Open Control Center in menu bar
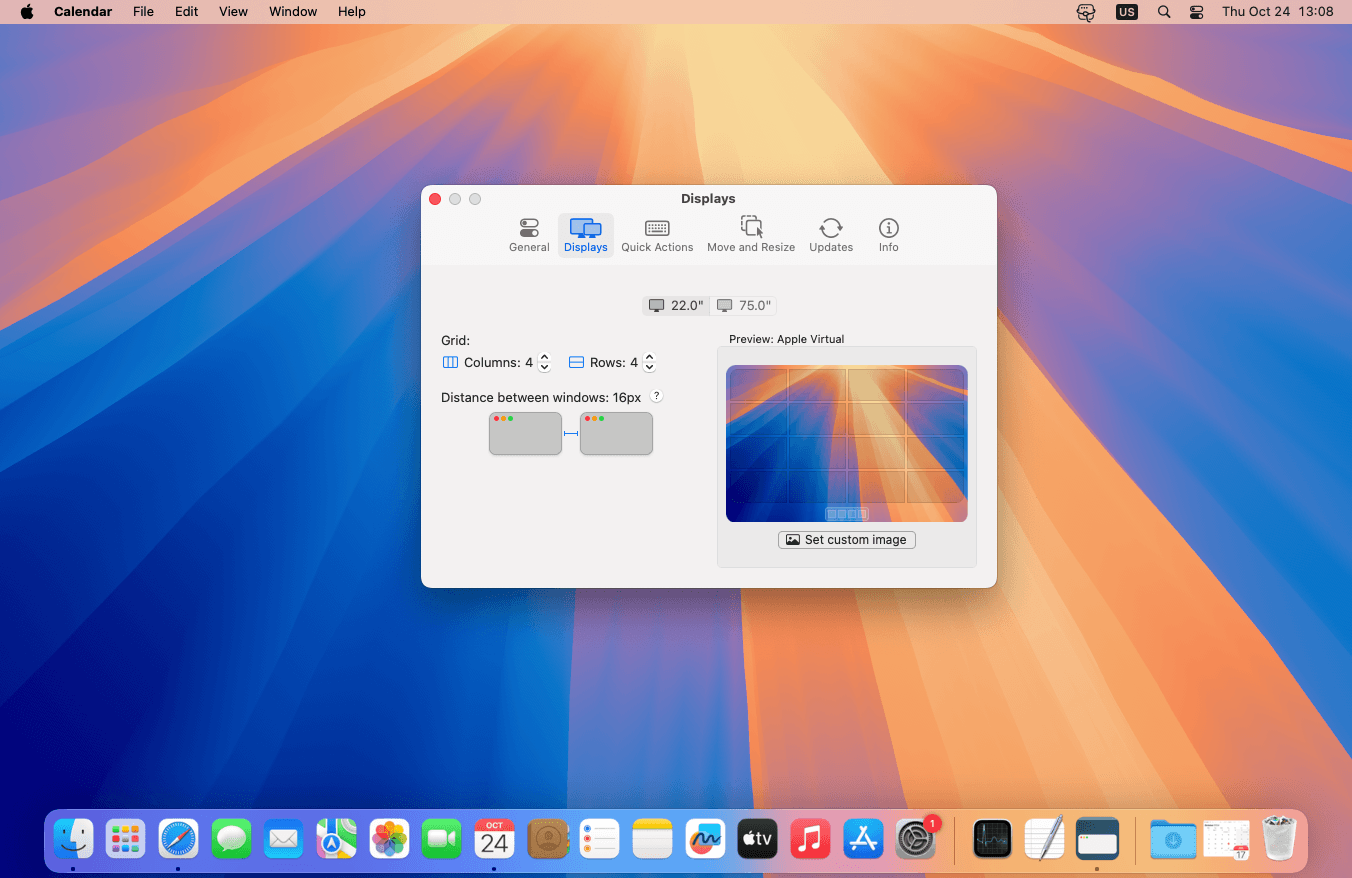Image resolution: width=1352 pixels, height=878 pixels. click(1197, 12)
